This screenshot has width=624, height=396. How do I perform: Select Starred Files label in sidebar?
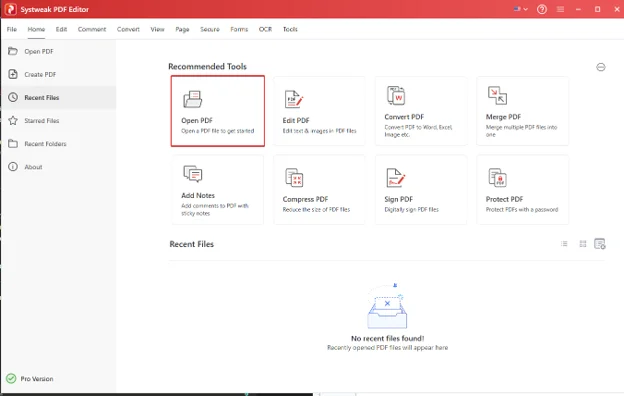pyautogui.click(x=42, y=121)
